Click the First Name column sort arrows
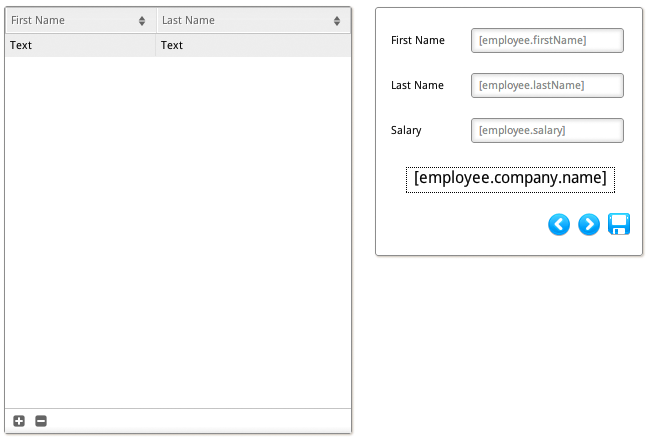Viewport: 651px width, 441px height. click(142, 20)
